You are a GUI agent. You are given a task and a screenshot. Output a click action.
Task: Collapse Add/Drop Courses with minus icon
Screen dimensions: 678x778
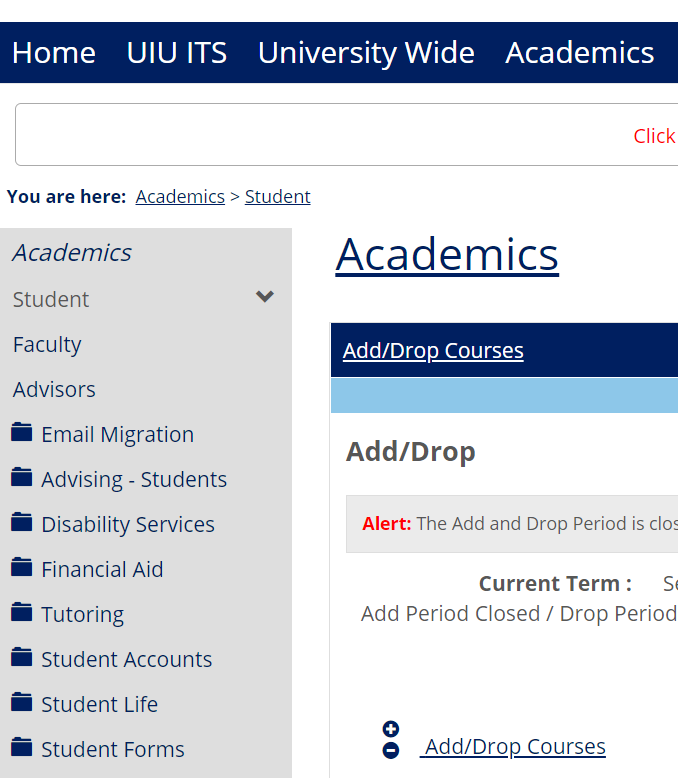pyautogui.click(x=391, y=750)
